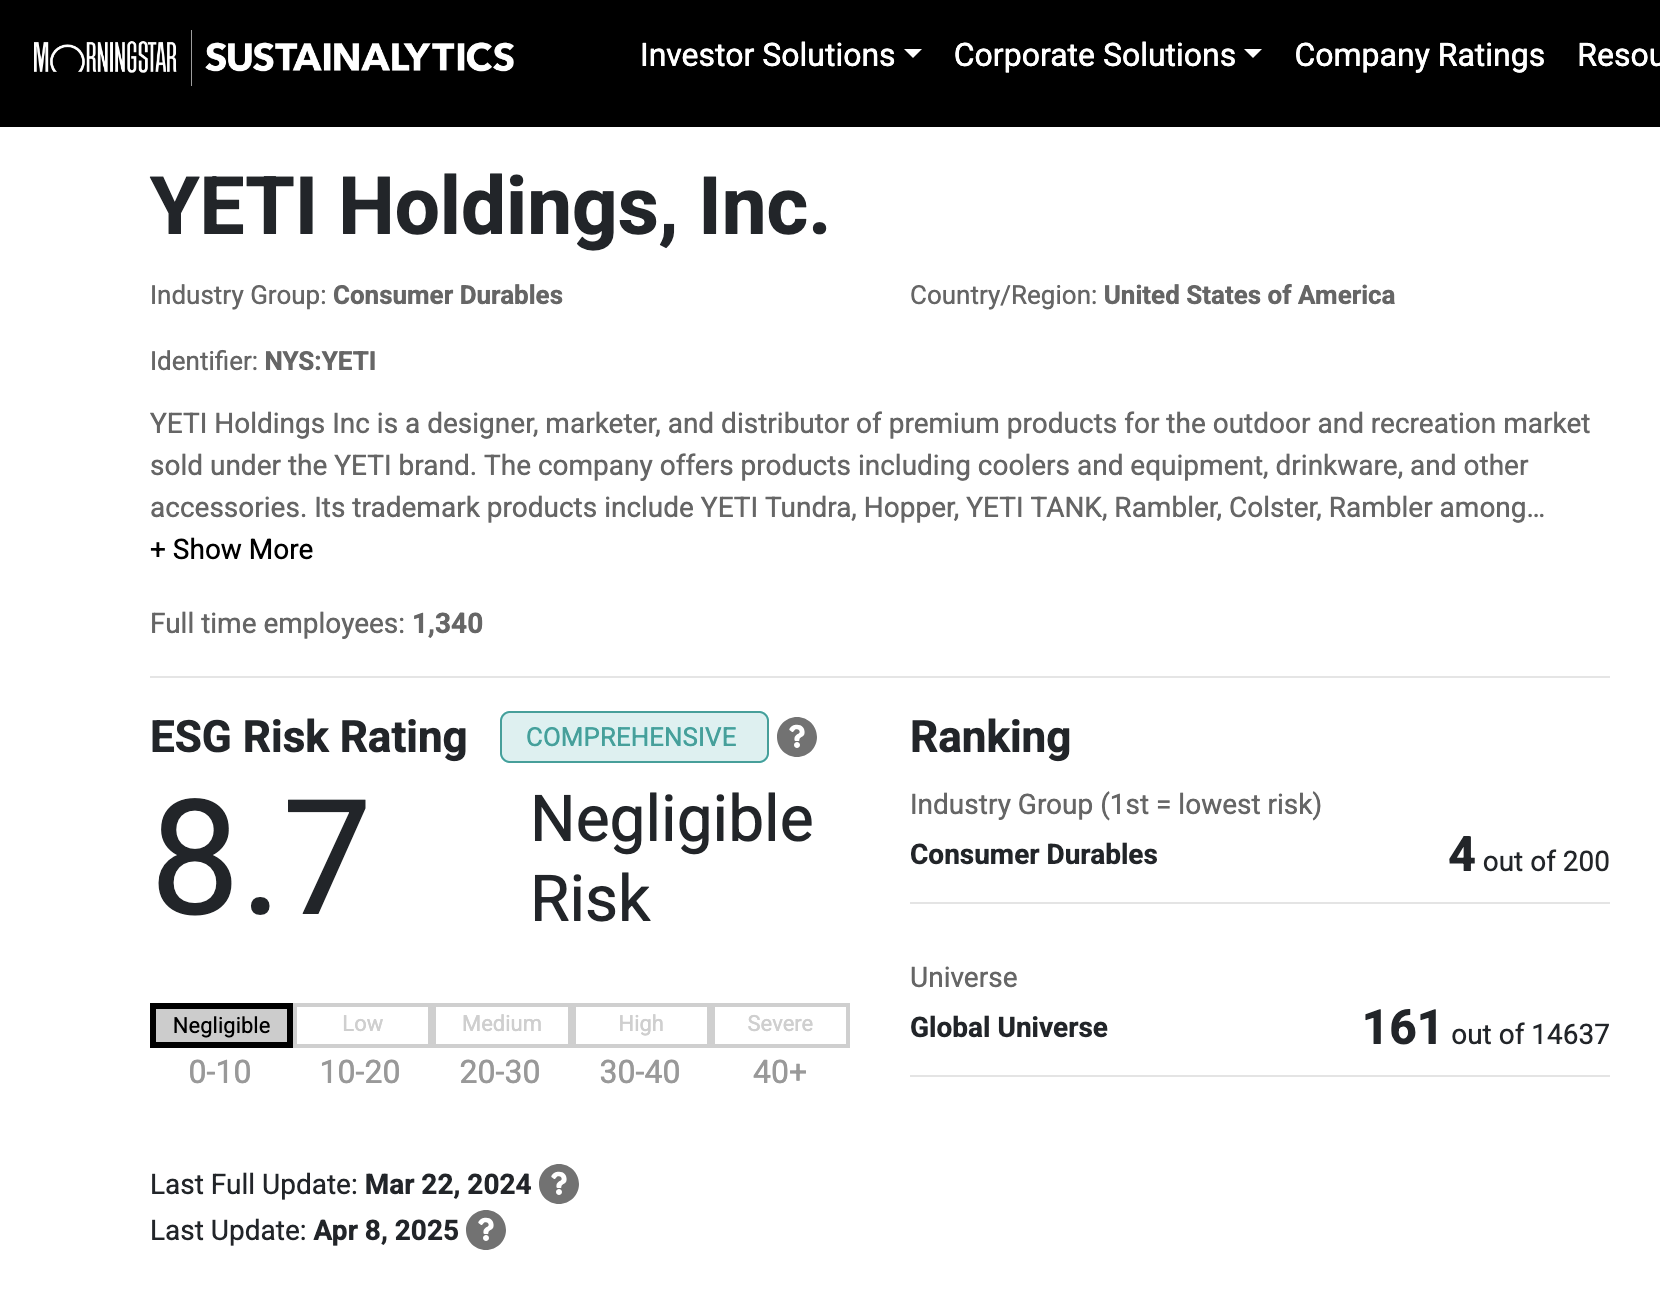Click the United States of America country value
The height and width of the screenshot is (1290, 1660).
pyautogui.click(x=1249, y=295)
